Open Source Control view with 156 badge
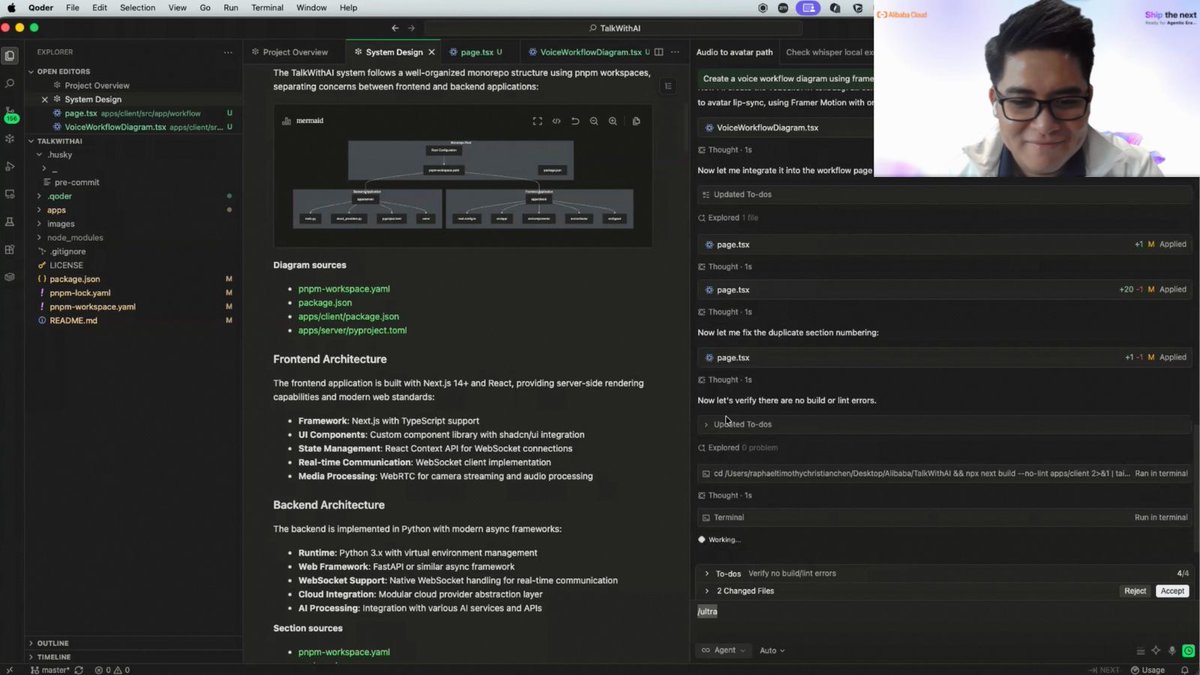Screen dimensions: 1200x675 [x=10, y=113]
